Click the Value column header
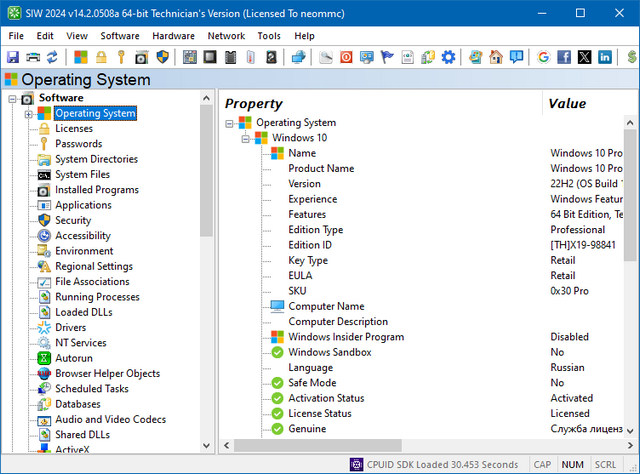This screenshot has width=640, height=474. click(567, 104)
